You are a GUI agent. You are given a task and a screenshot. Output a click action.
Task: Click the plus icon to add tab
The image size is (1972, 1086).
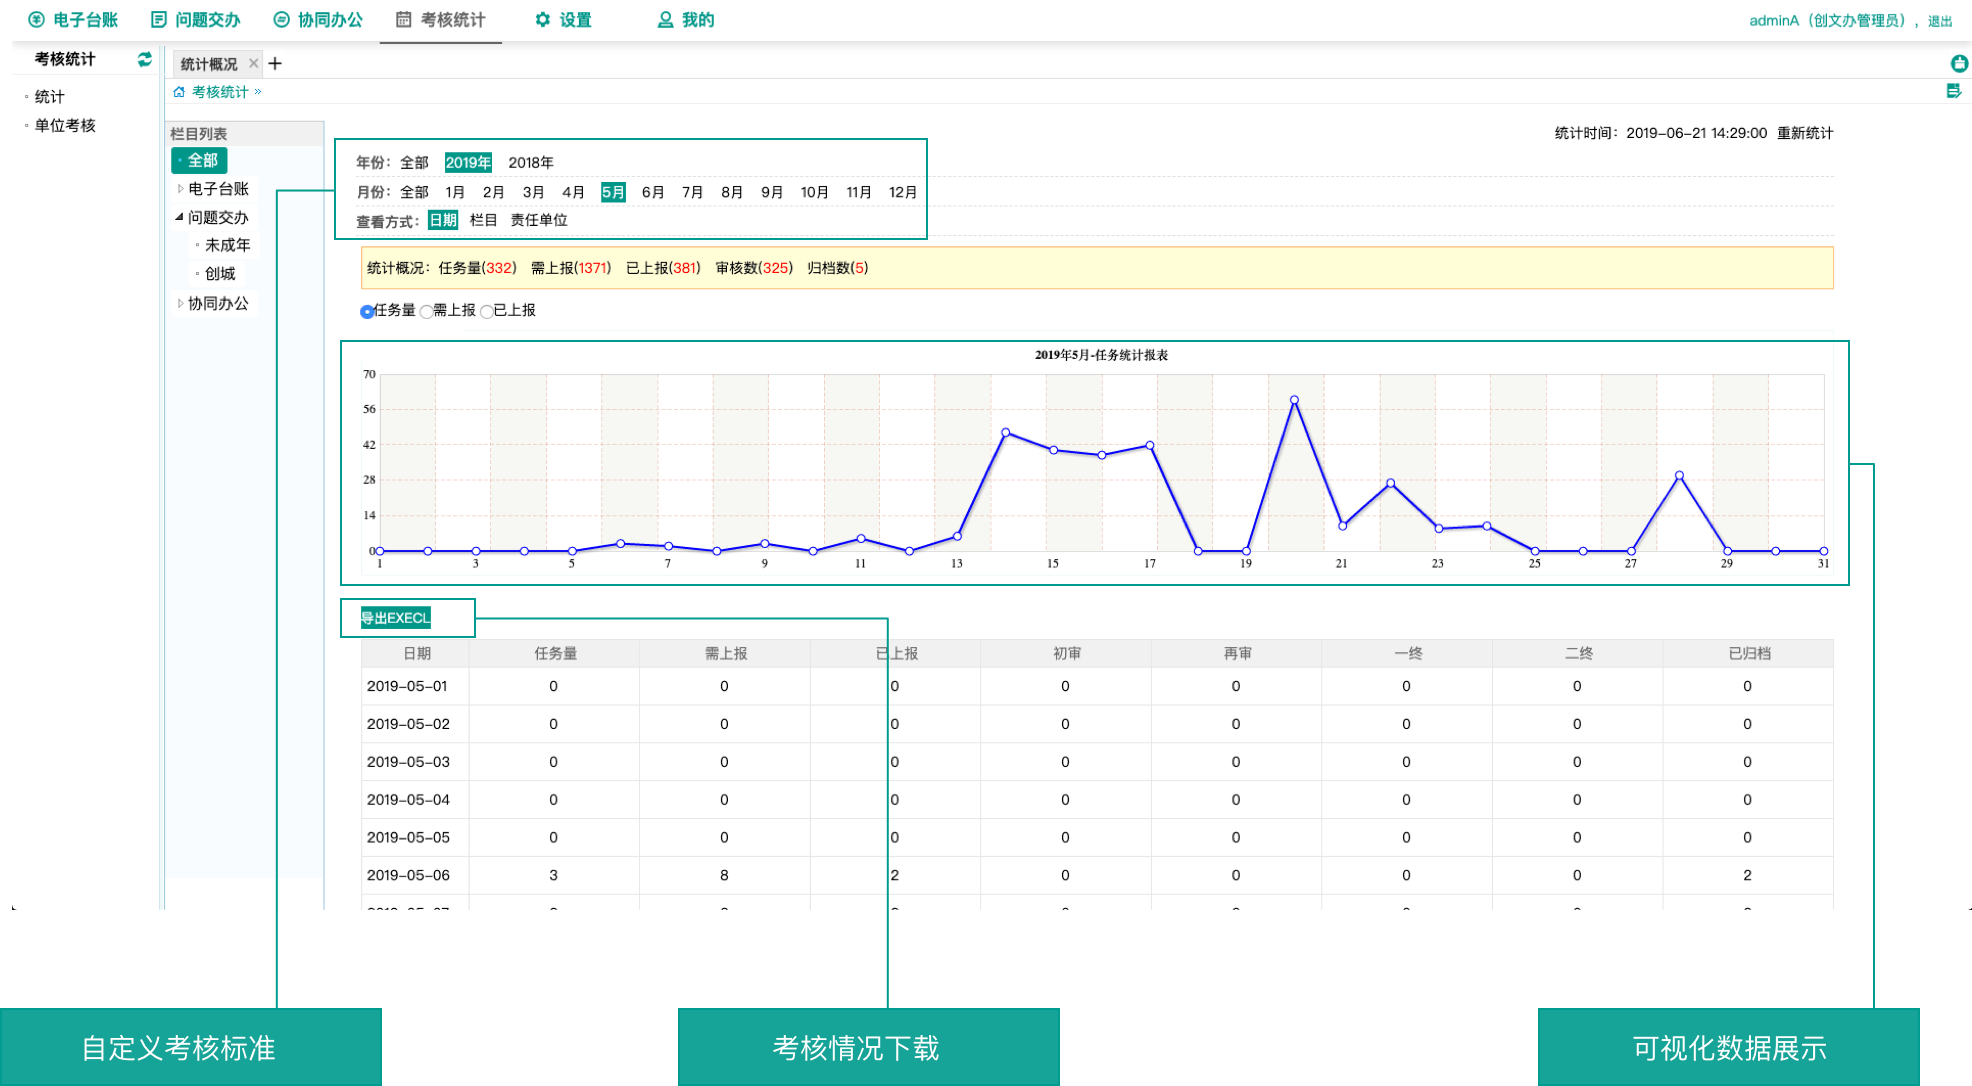tap(275, 64)
